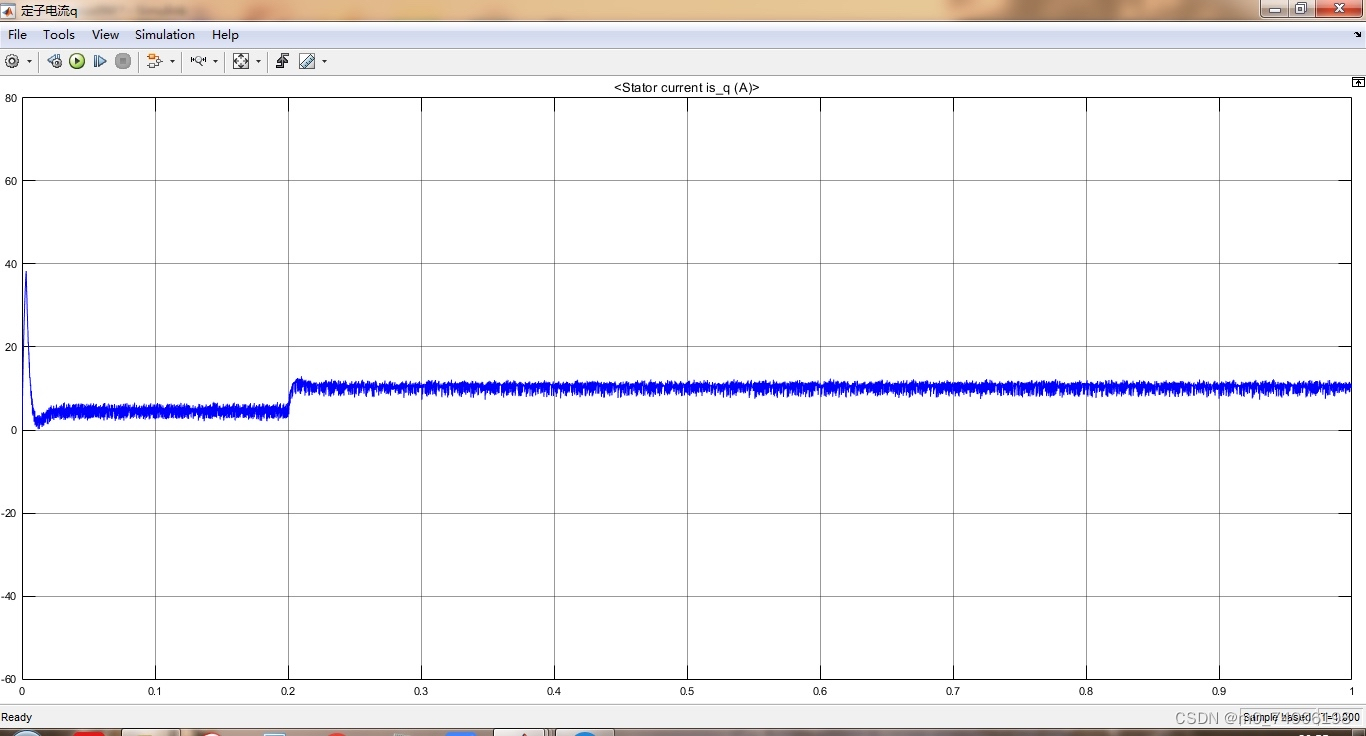1366x736 pixels.
Task: Select the Zoom X magnifier tool
Action: tap(198, 61)
